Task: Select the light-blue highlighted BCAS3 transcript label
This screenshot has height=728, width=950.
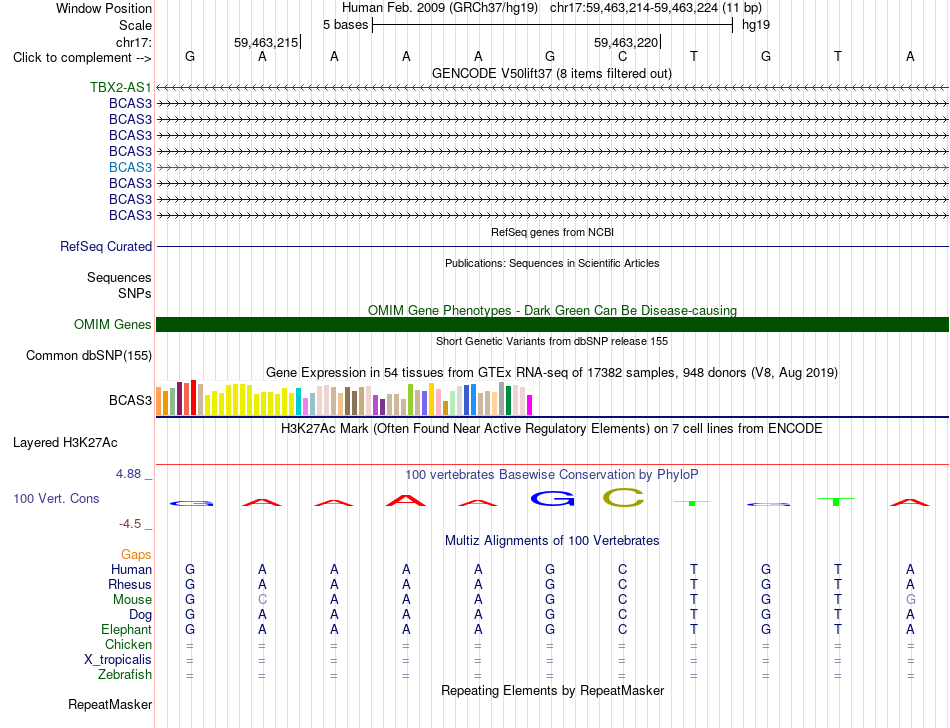Action: pos(130,167)
